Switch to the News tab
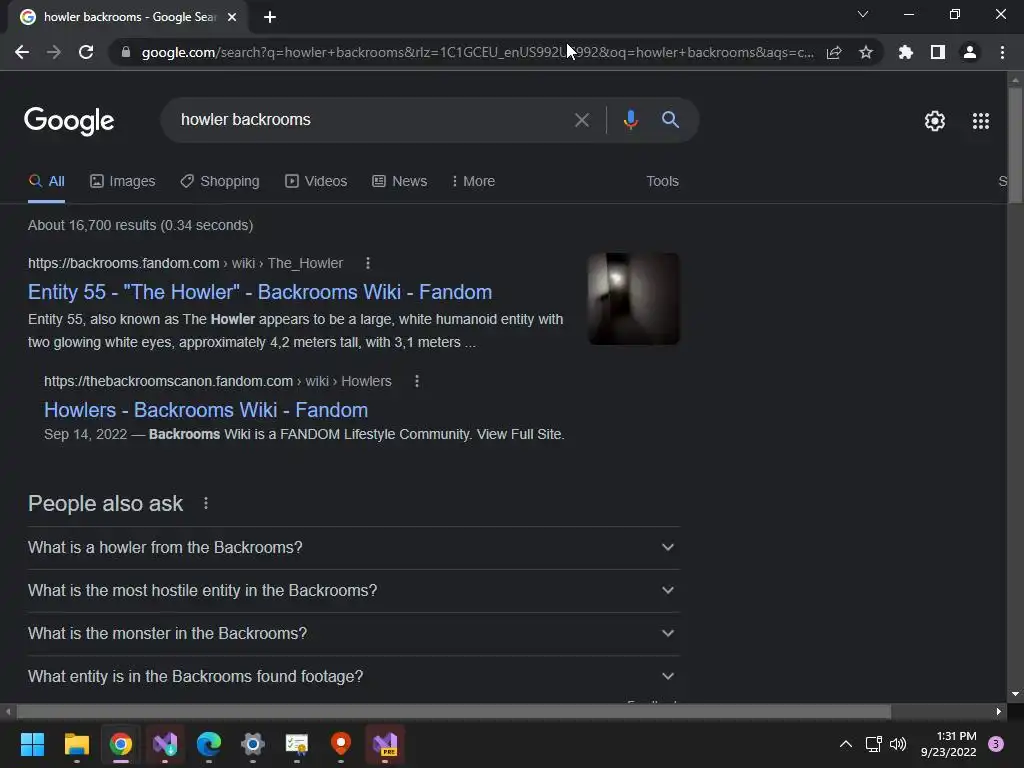The width and height of the screenshot is (1024, 768). [x=400, y=182]
